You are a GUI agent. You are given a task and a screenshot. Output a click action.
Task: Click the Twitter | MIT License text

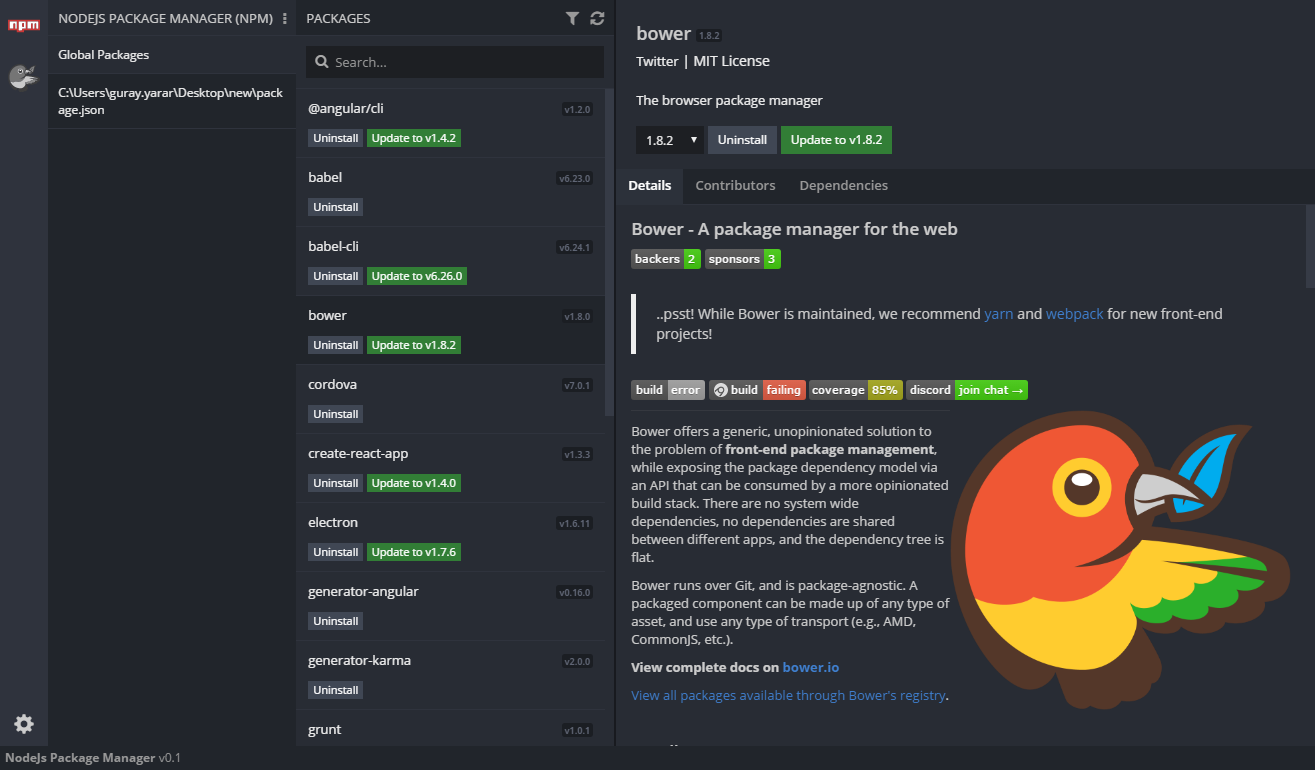coord(703,61)
